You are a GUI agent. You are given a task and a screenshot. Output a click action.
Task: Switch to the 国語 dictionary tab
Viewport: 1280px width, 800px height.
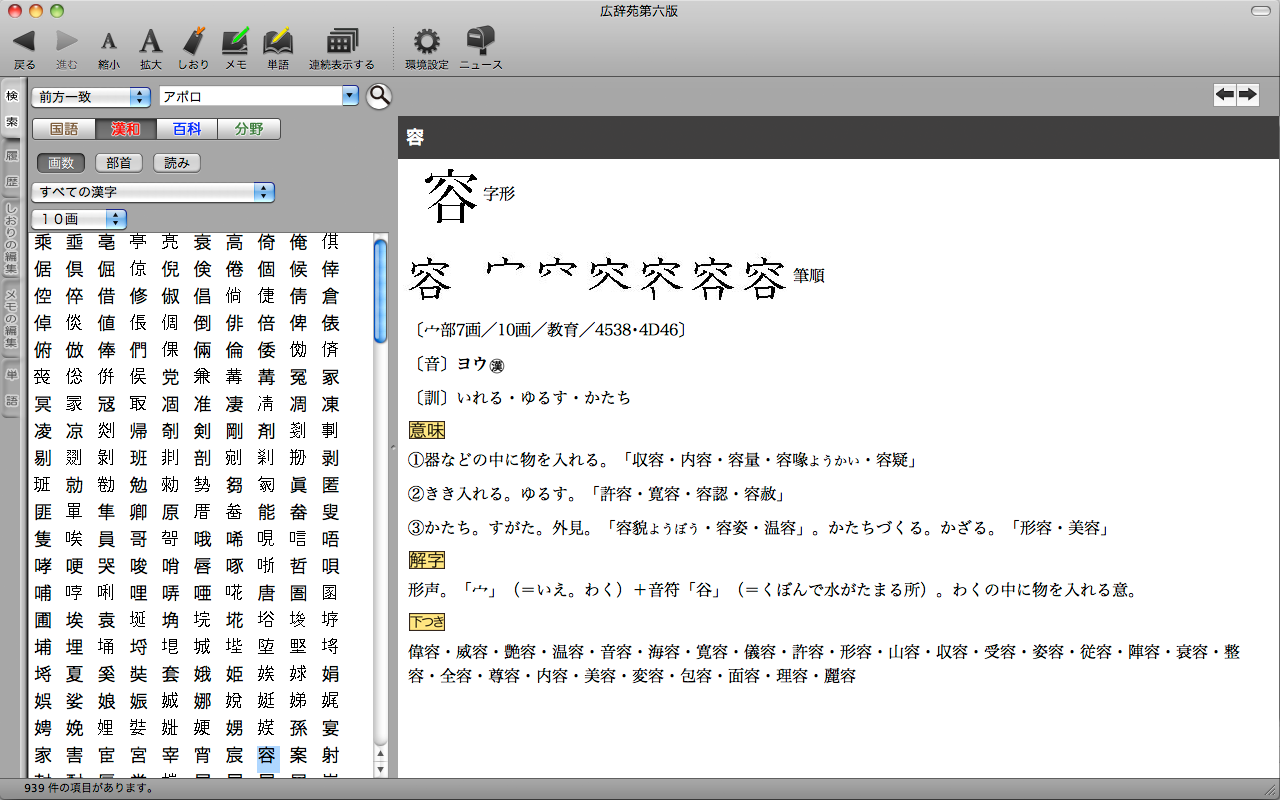(x=64, y=129)
